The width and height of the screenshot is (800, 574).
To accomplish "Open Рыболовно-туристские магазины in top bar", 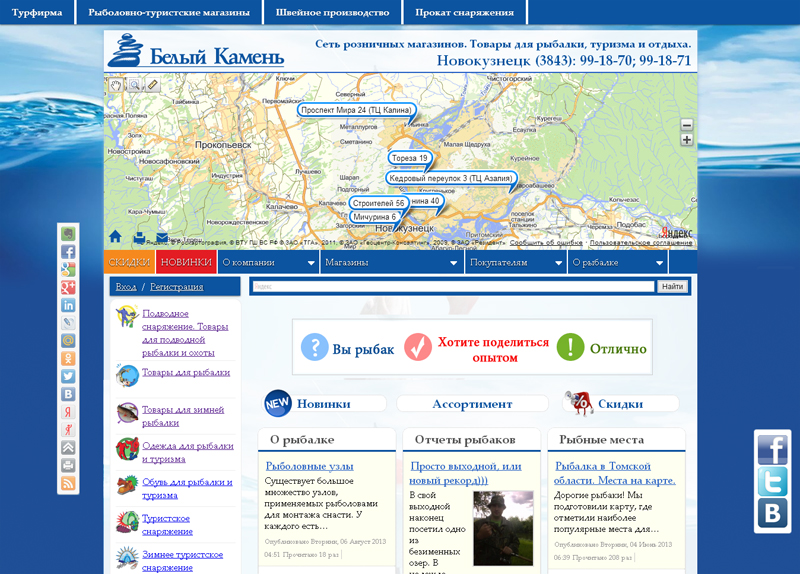I will (169, 12).
